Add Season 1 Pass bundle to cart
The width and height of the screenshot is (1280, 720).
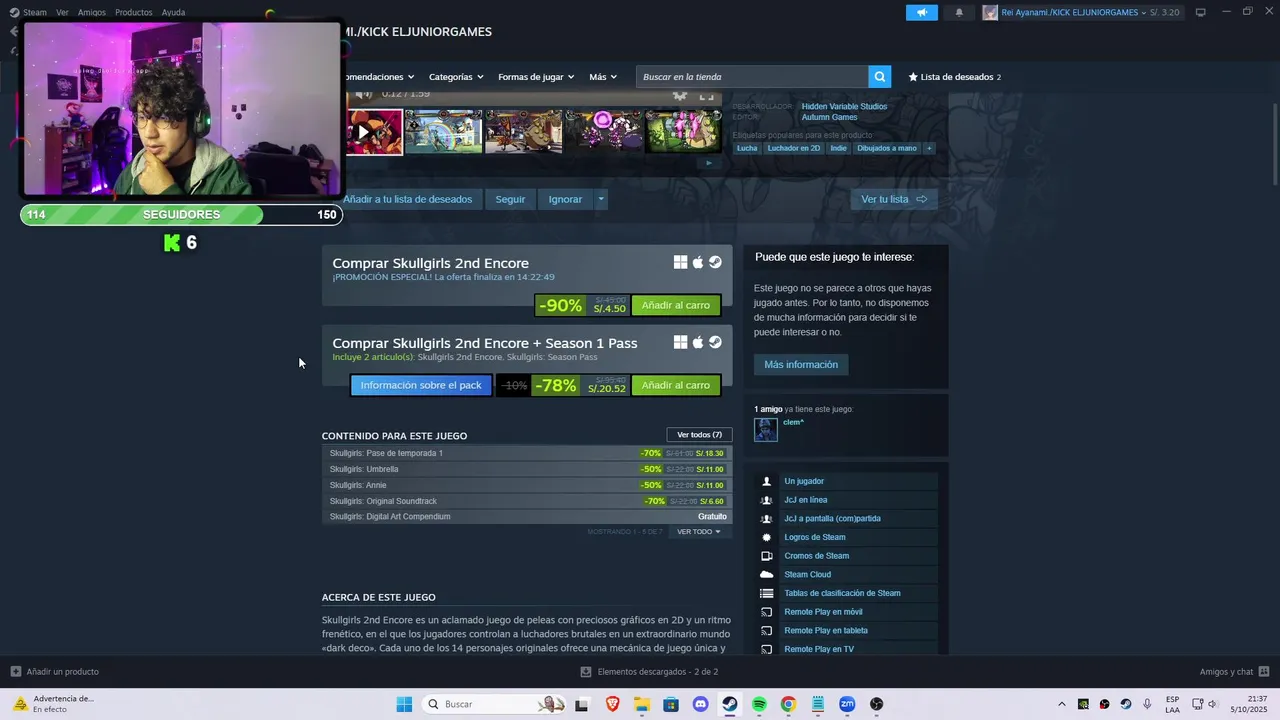point(676,385)
